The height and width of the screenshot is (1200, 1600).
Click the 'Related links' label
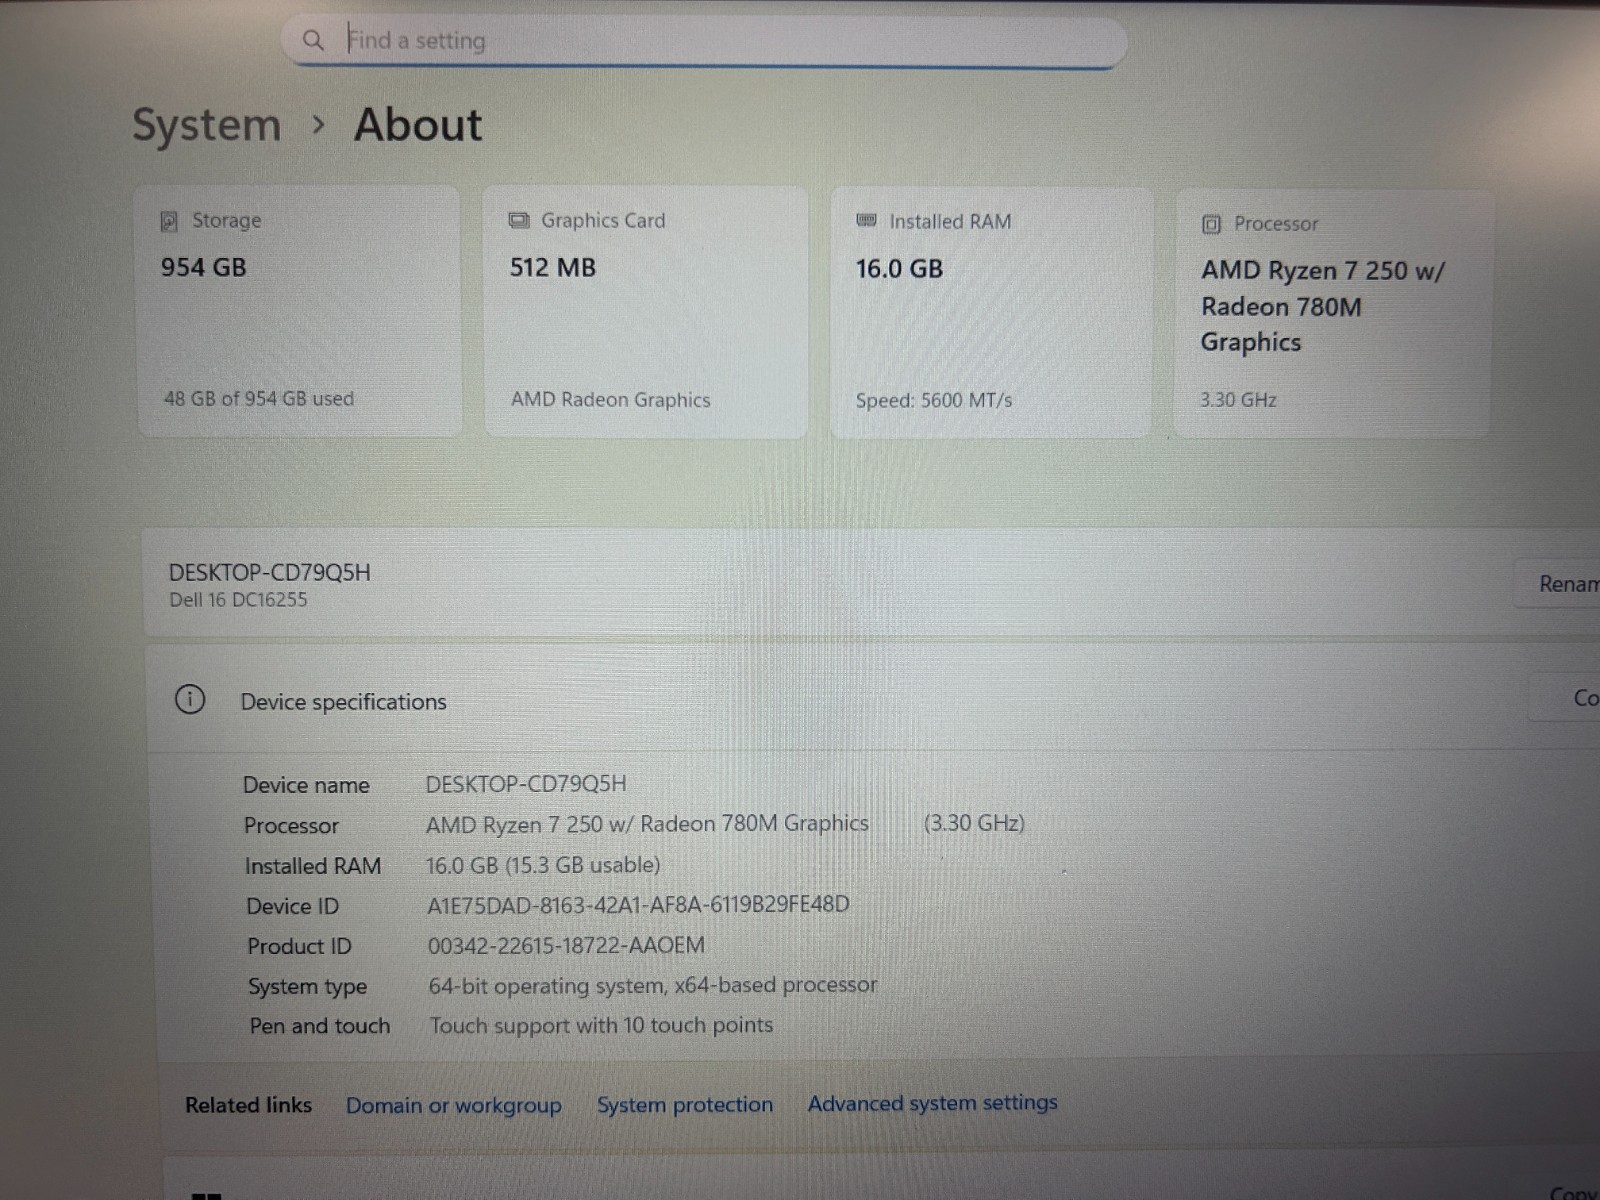coord(248,1105)
